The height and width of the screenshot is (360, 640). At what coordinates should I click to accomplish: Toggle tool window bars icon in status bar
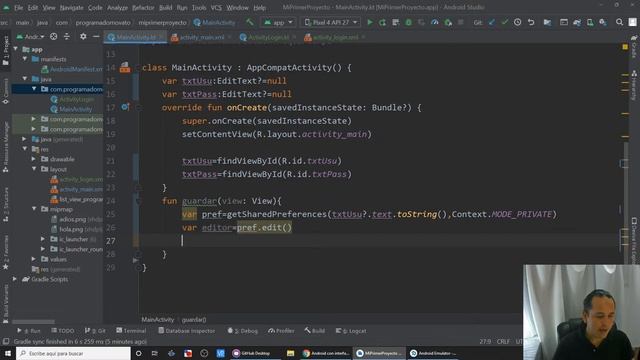(6, 341)
